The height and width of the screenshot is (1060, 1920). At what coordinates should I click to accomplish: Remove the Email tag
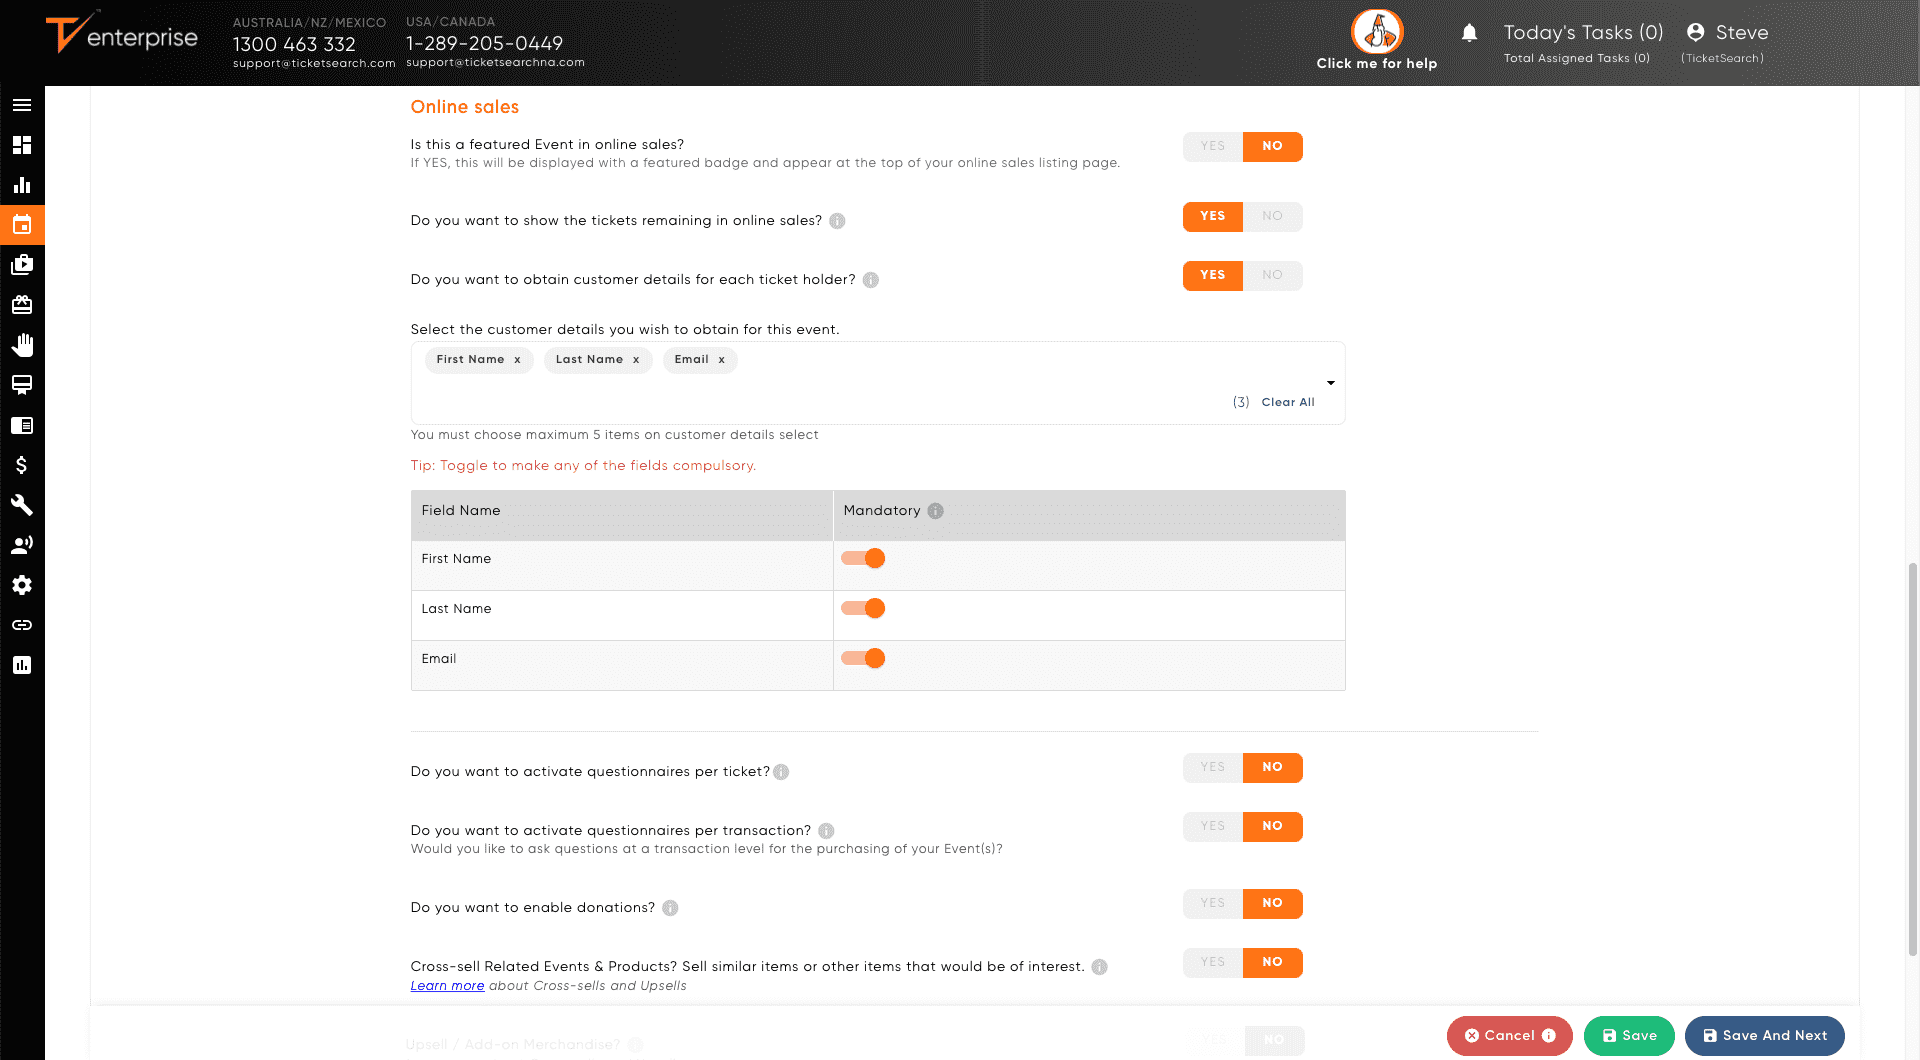[x=721, y=360]
